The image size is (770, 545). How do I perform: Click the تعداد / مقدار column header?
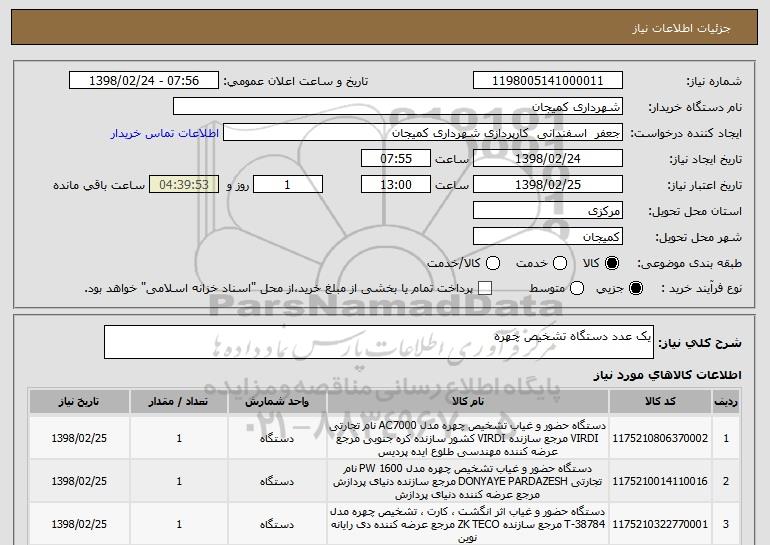coord(179,402)
